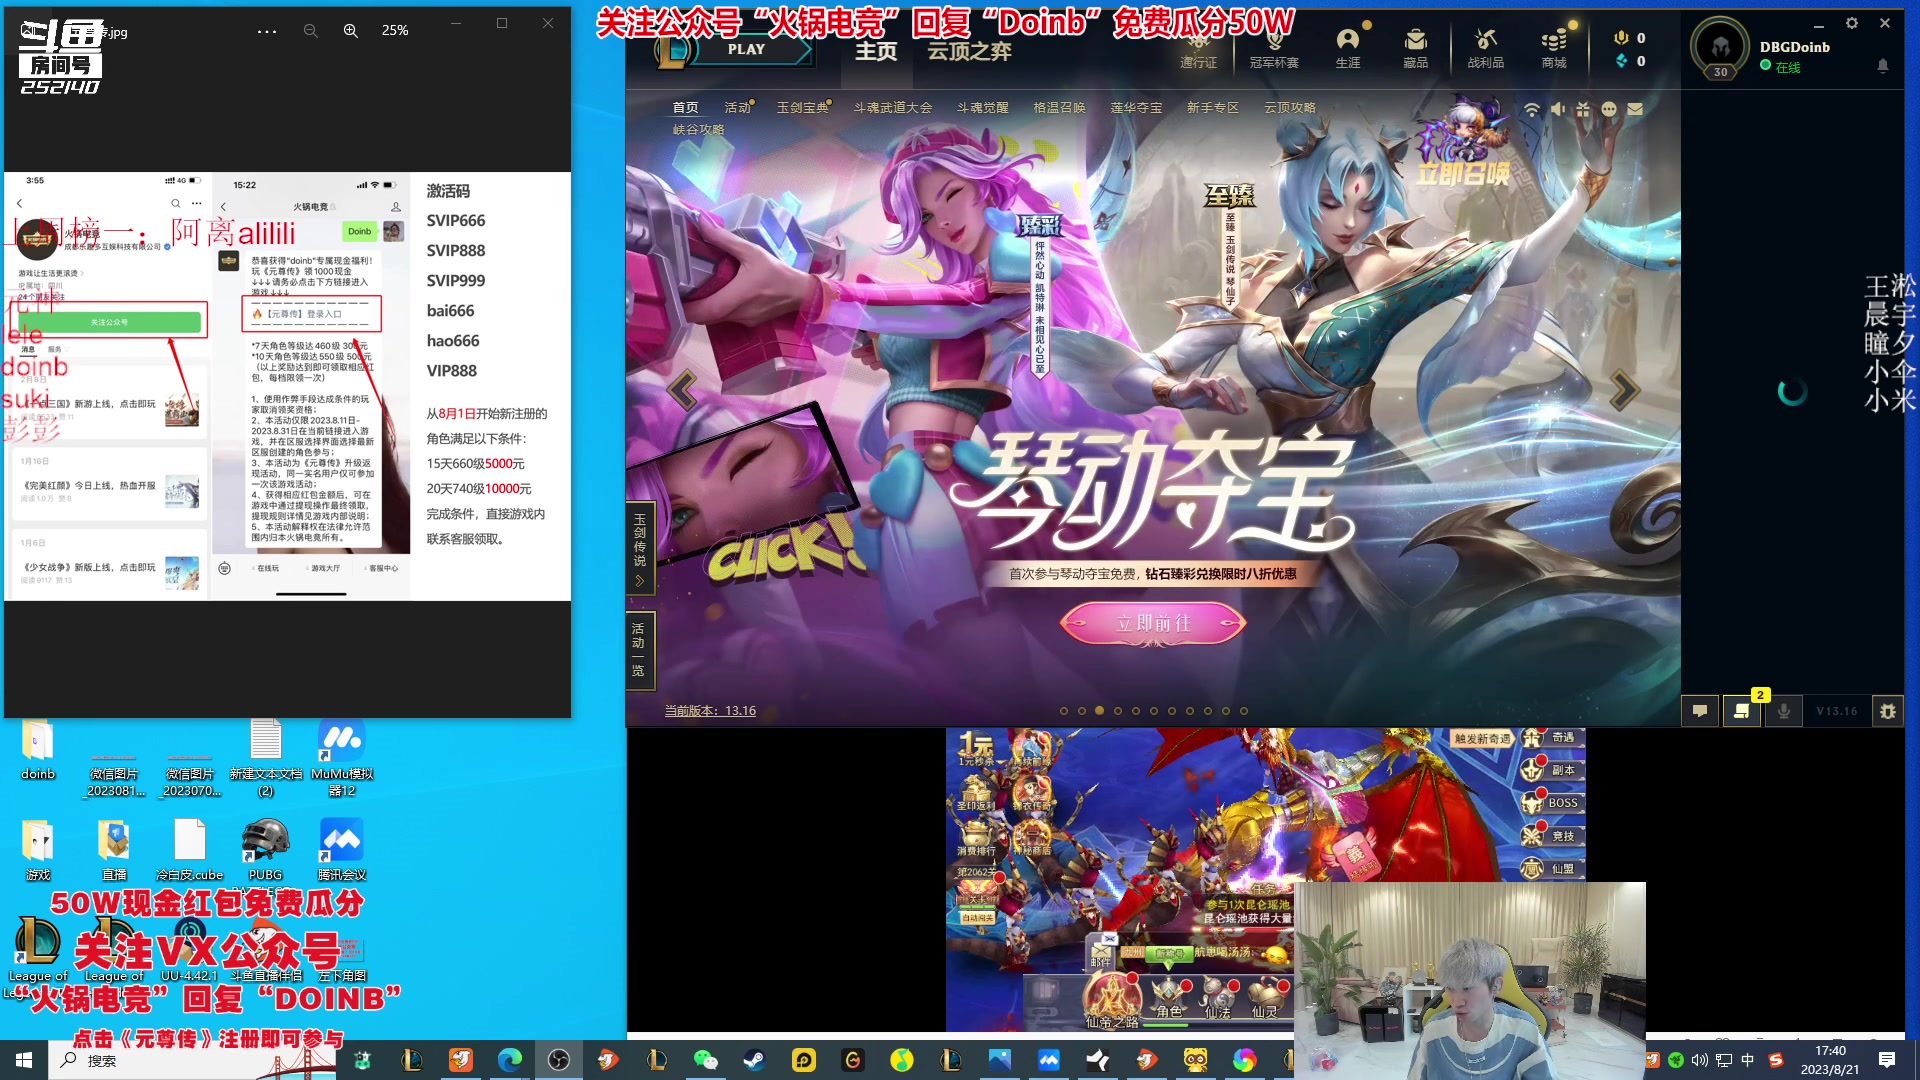Screen dimensions: 1920x1080
Task: Open the 在线 status dropdown
Action: click(1781, 67)
